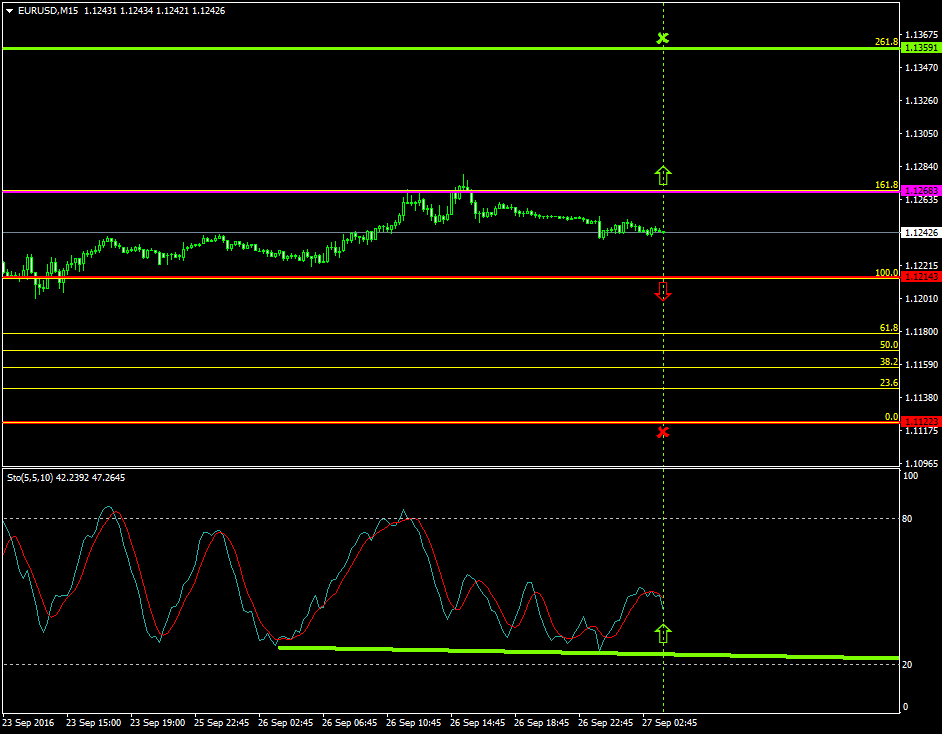Image resolution: width=942 pixels, height=734 pixels.
Task: Select the 161.8 Fibonacci level label
Action: (x=886, y=185)
